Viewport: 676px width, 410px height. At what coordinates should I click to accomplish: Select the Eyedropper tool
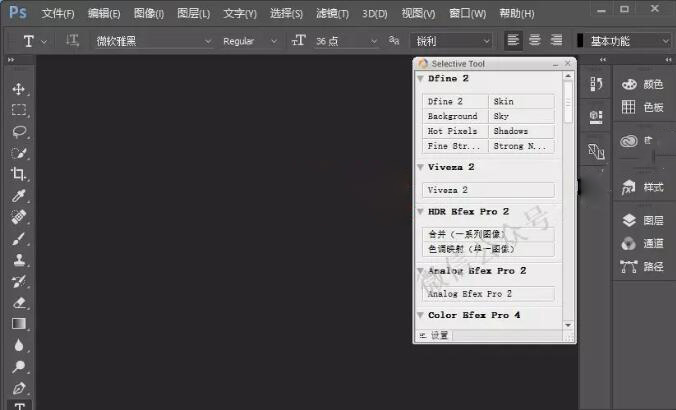[x=18, y=196]
